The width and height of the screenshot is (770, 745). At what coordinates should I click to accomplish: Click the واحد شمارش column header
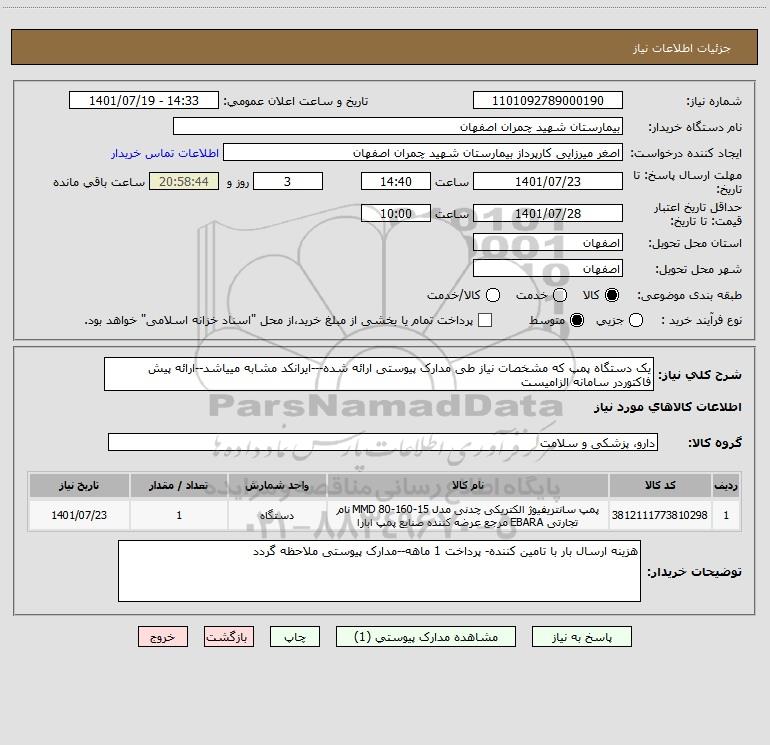click(x=277, y=485)
